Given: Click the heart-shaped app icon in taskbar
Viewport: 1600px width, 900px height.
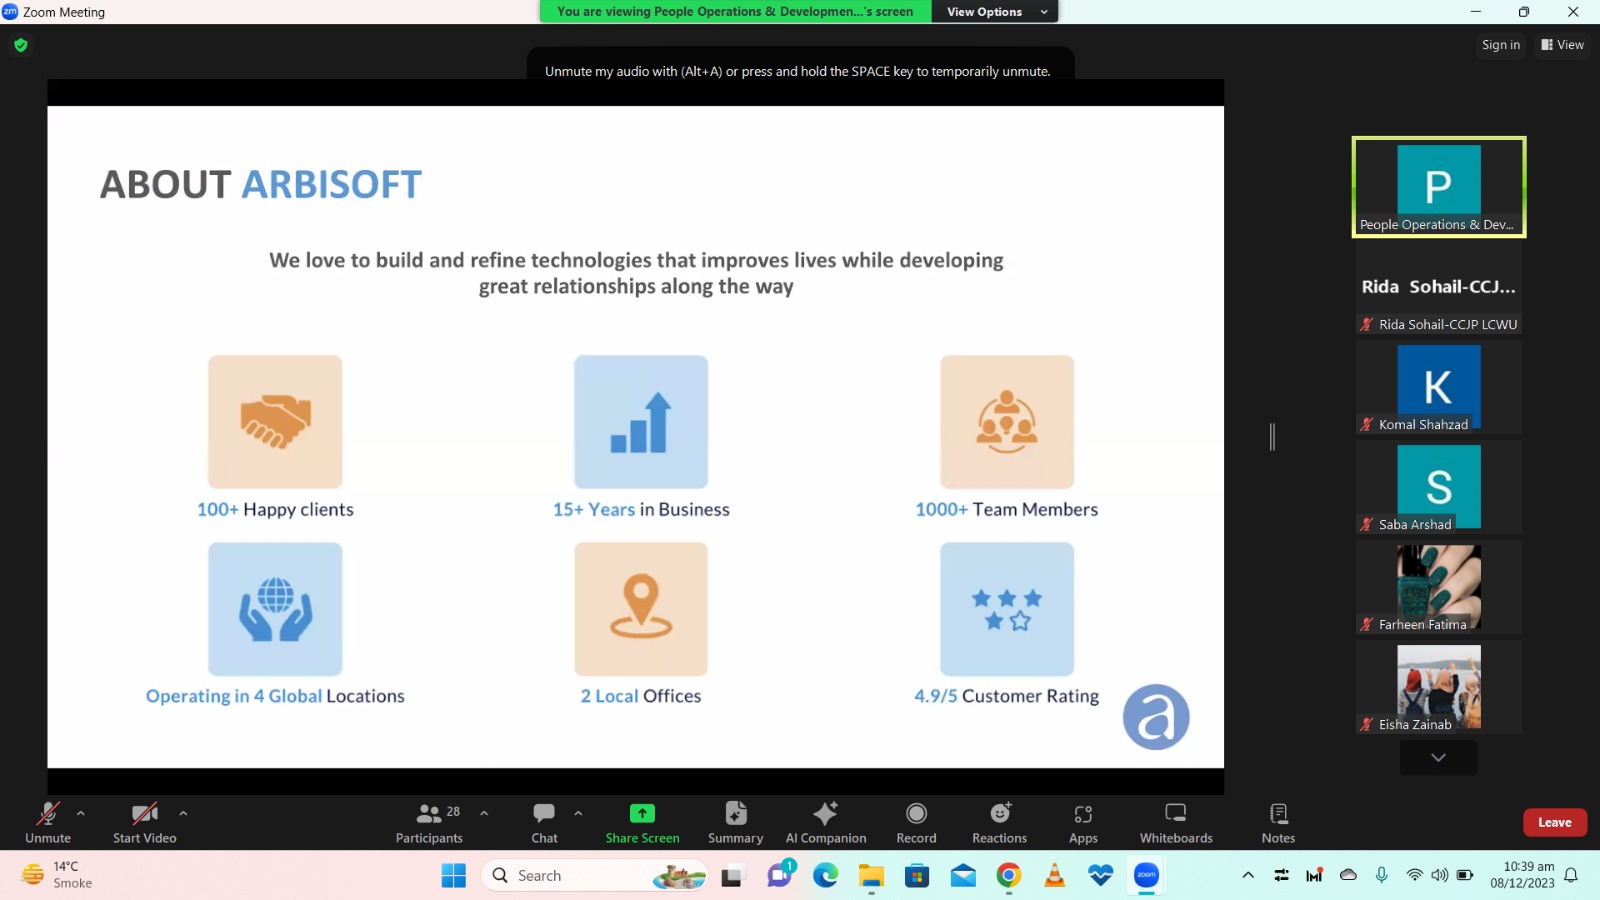Looking at the screenshot, I should (x=1101, y=876).
